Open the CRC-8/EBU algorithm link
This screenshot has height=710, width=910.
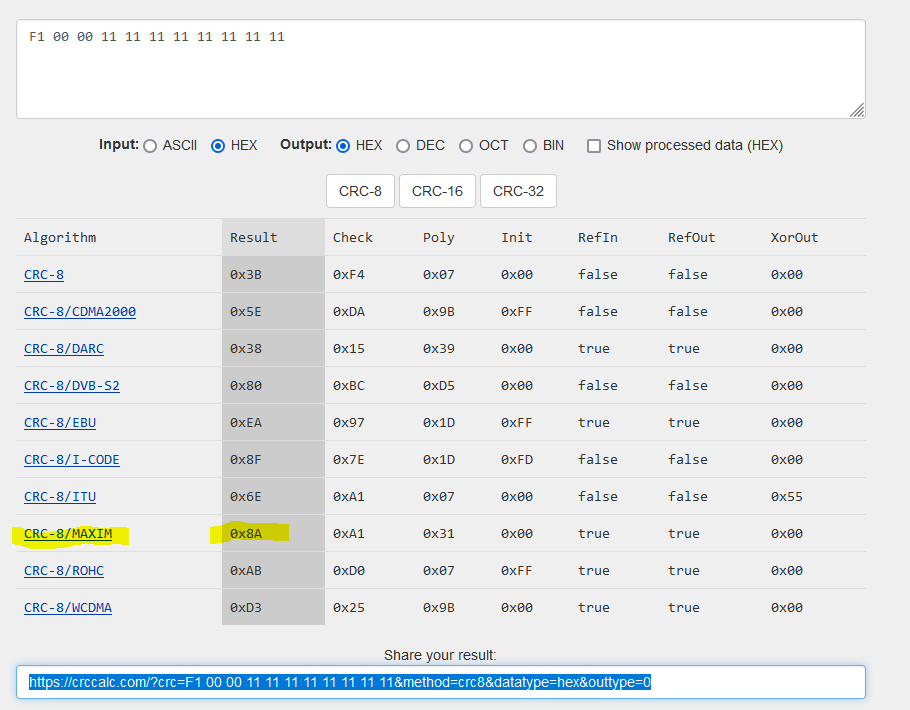59,422
